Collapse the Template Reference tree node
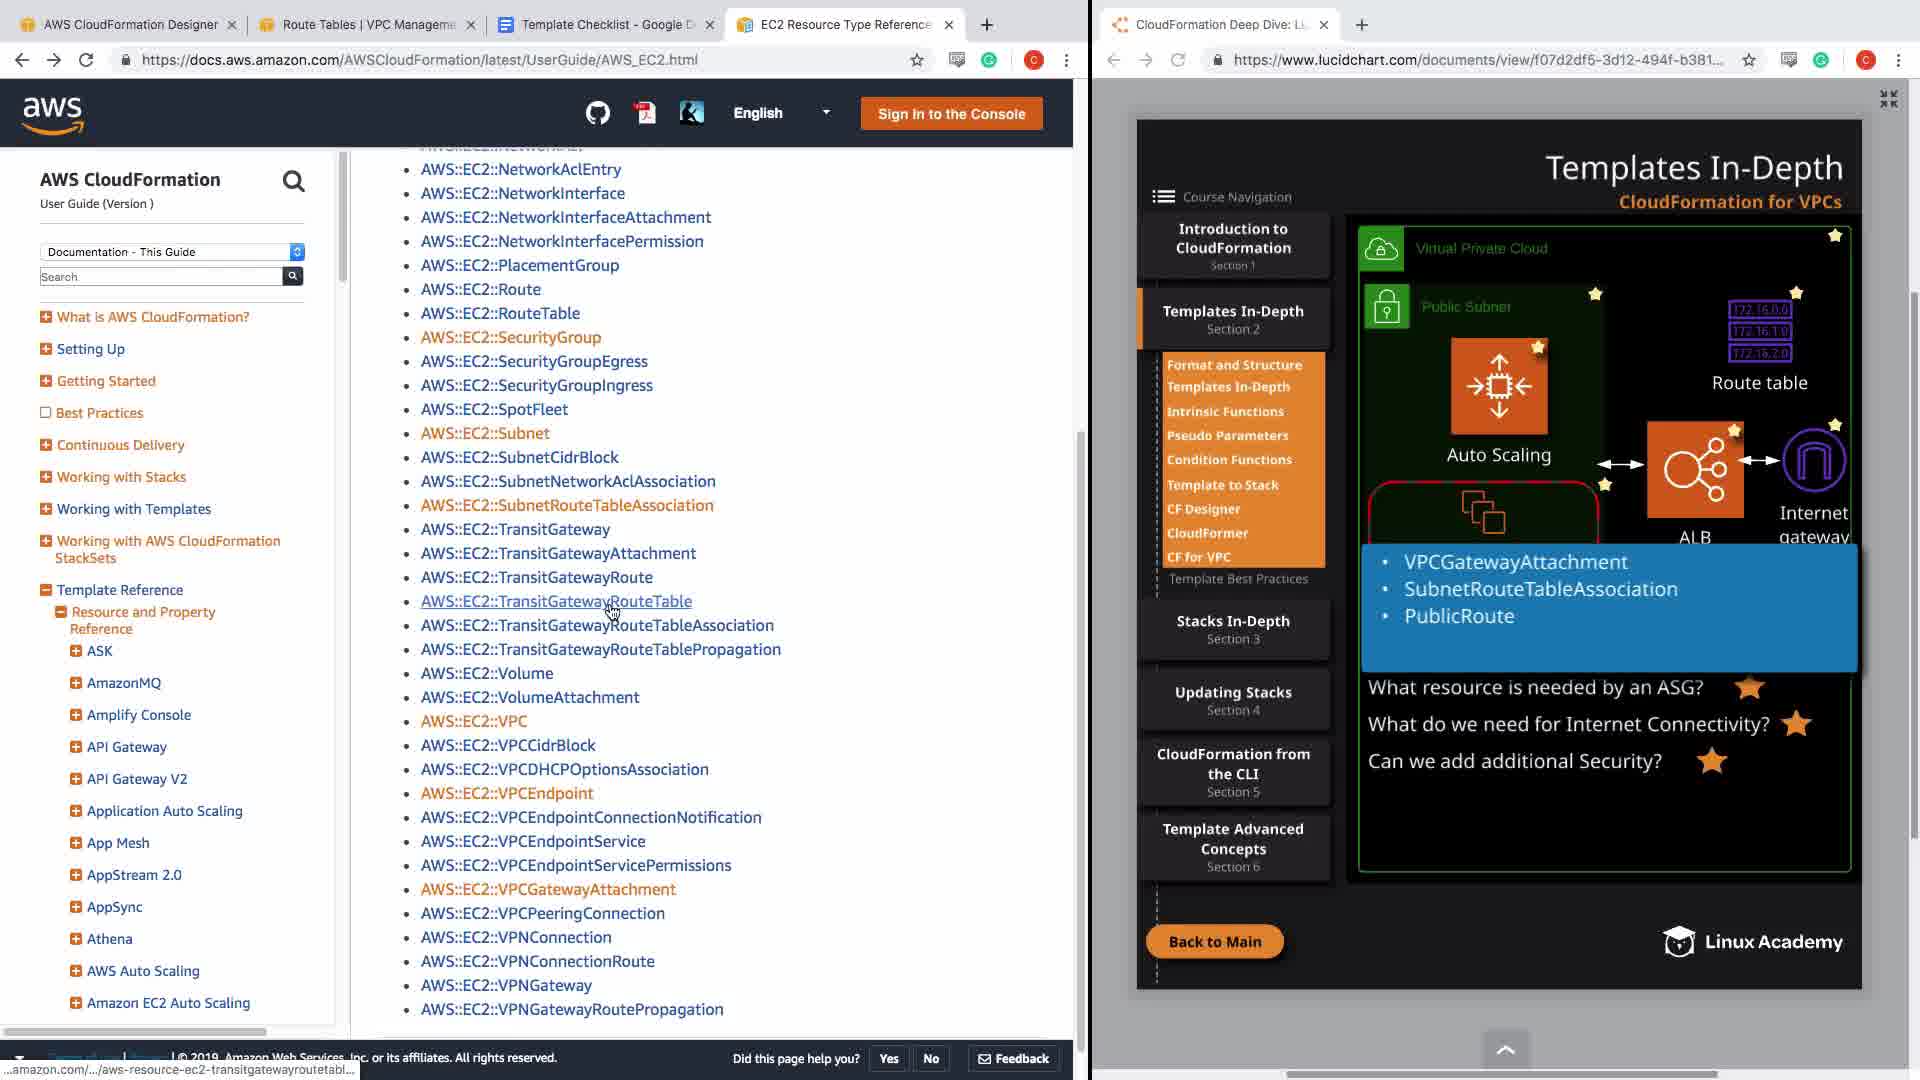Screen dimensions: 1920x1080 [45, 590]
